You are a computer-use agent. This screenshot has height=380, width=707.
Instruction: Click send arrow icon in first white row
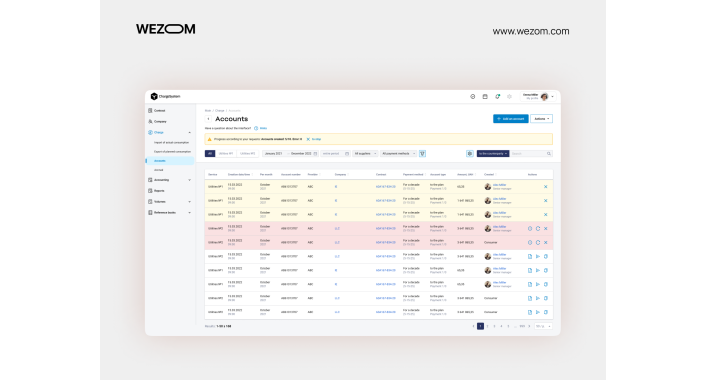(538, 256)
